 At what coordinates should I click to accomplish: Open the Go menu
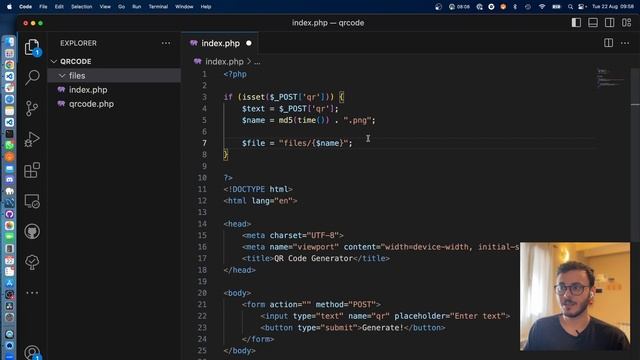[x=121, y=7]
